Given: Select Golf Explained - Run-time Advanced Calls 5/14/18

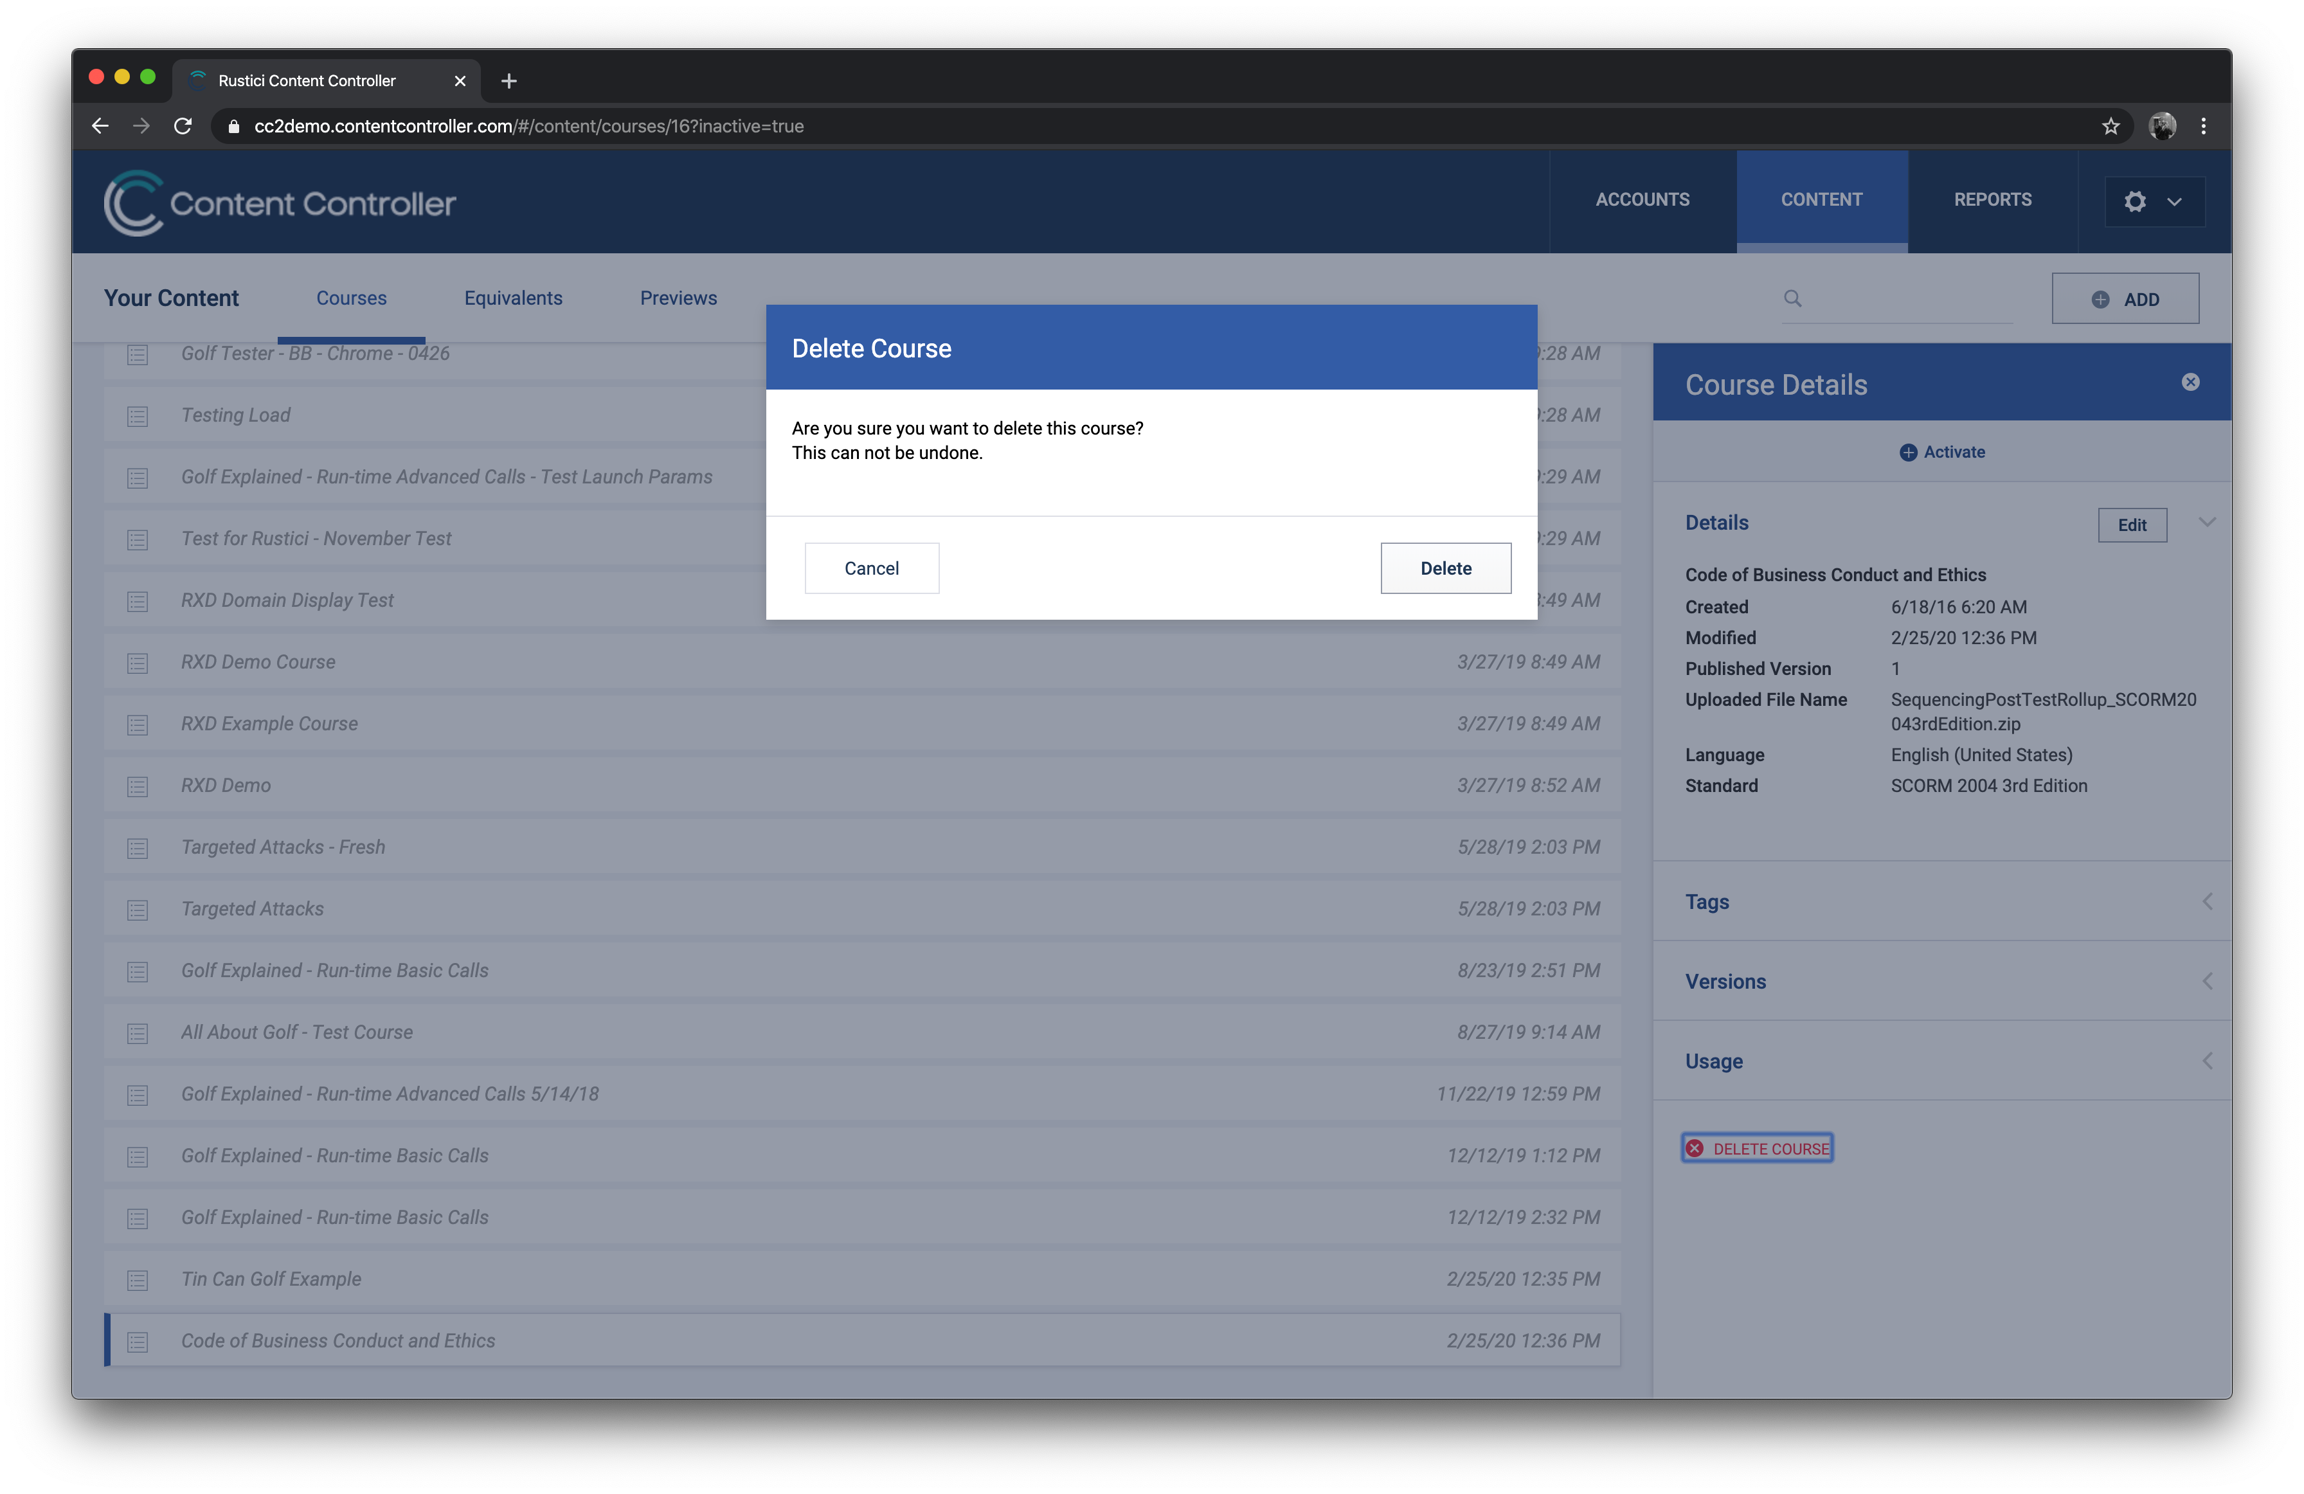Looking at the screenshot, I should 862,1094.
